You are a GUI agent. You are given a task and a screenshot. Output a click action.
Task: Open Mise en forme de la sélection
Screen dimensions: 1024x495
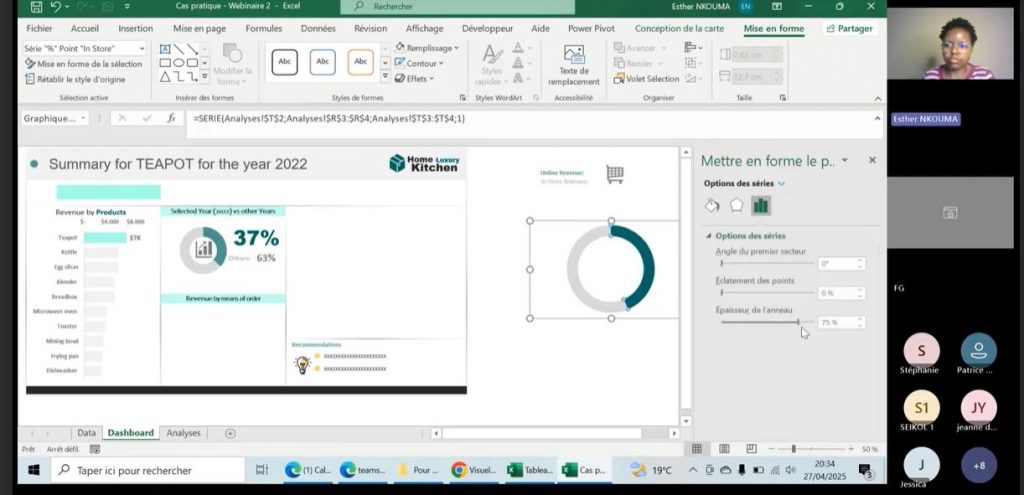[84, 64]
